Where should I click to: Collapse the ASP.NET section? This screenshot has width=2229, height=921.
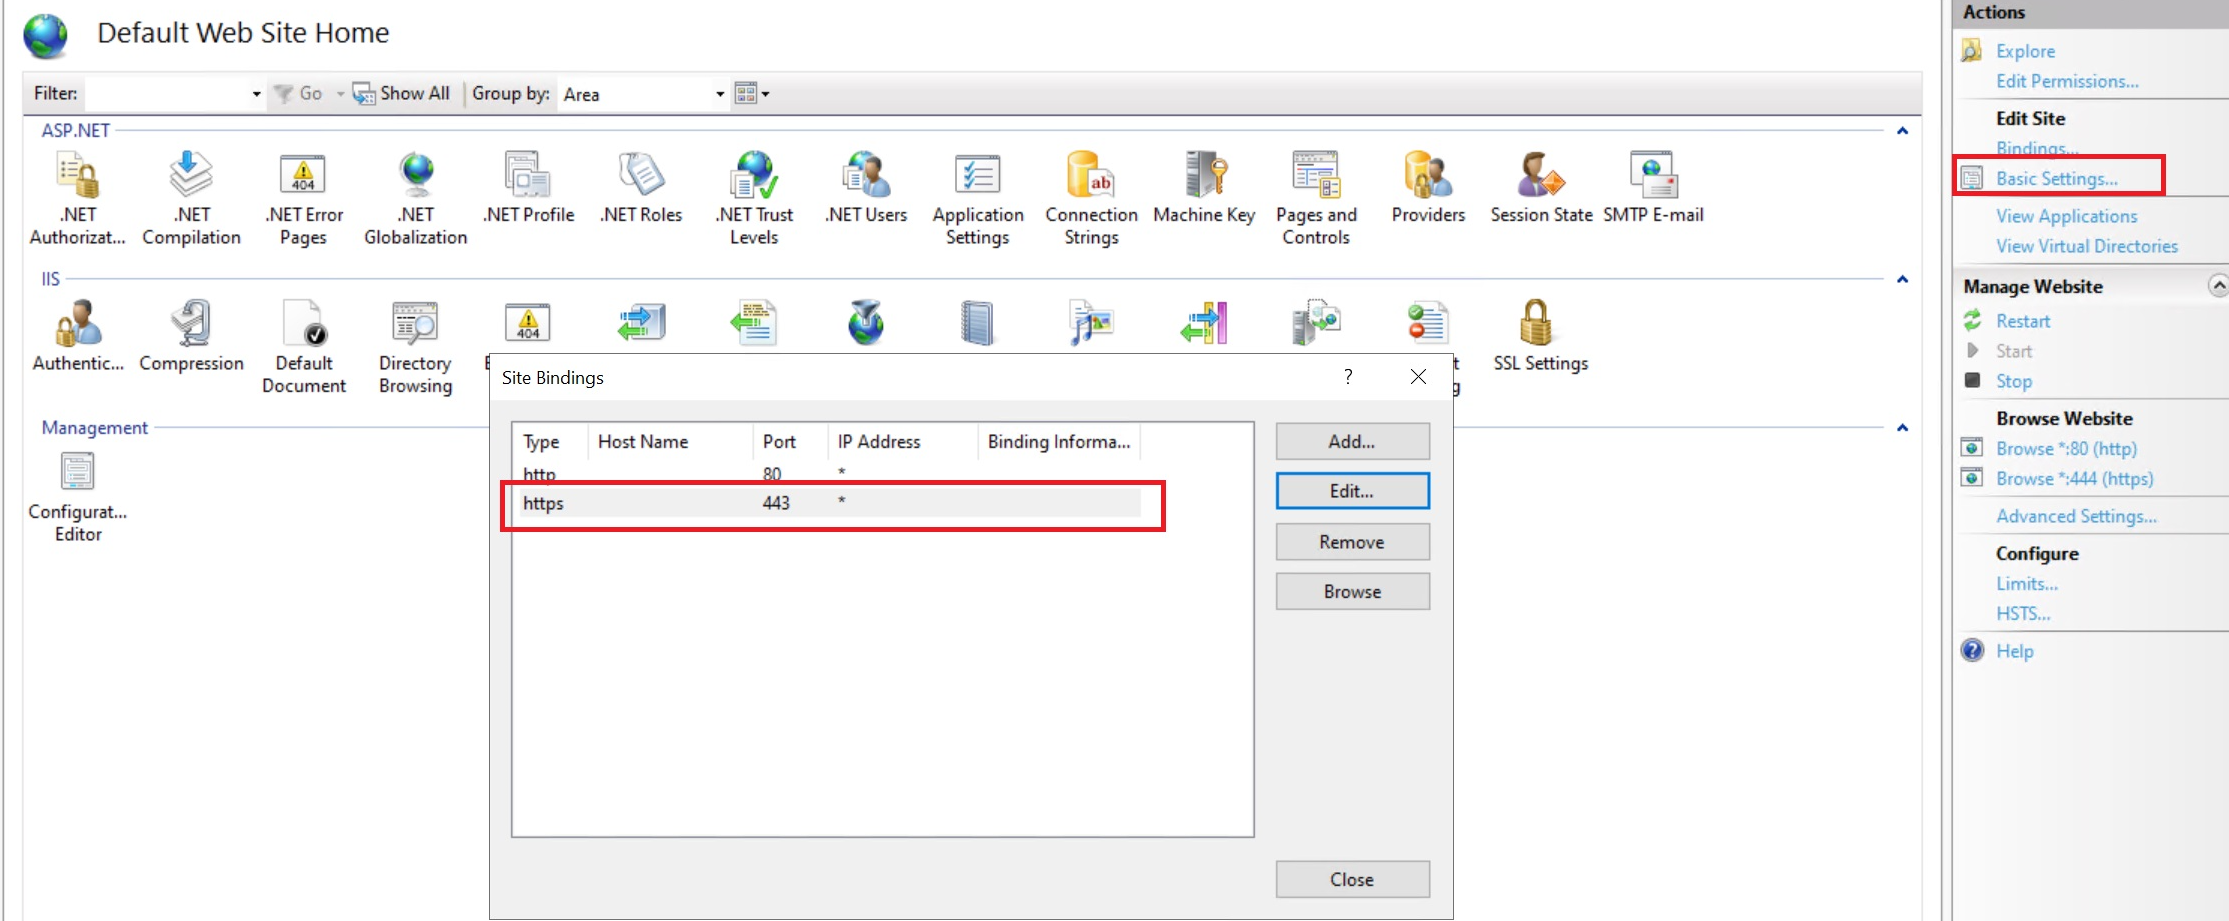1902,131
